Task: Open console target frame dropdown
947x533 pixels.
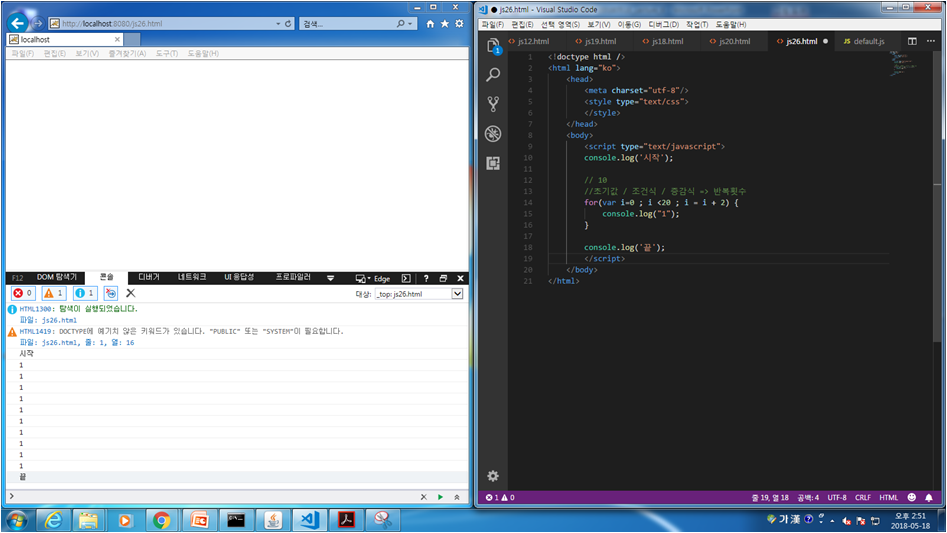Action: (457, 294)
